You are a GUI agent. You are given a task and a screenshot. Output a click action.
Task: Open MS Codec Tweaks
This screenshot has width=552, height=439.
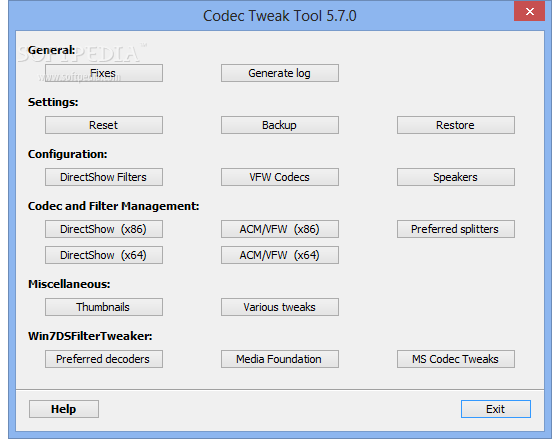coord(456,359)
